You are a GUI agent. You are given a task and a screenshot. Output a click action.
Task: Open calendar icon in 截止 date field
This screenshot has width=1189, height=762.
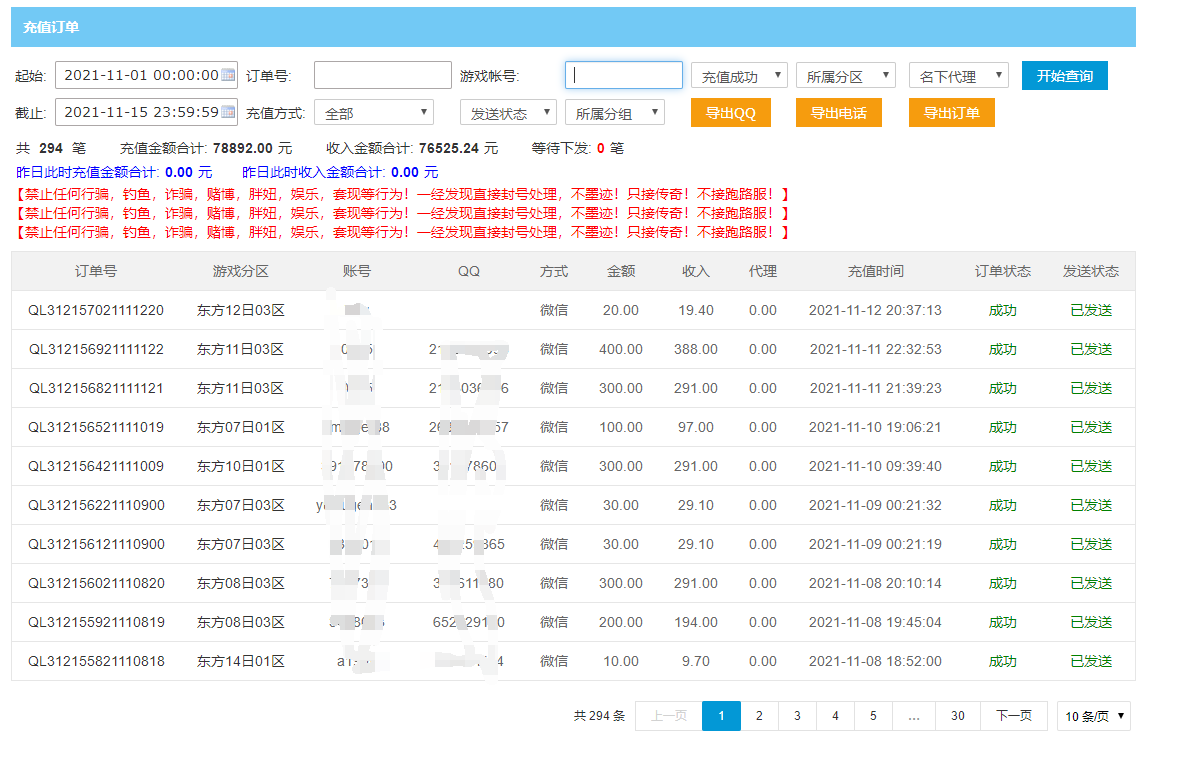point(228,112)
